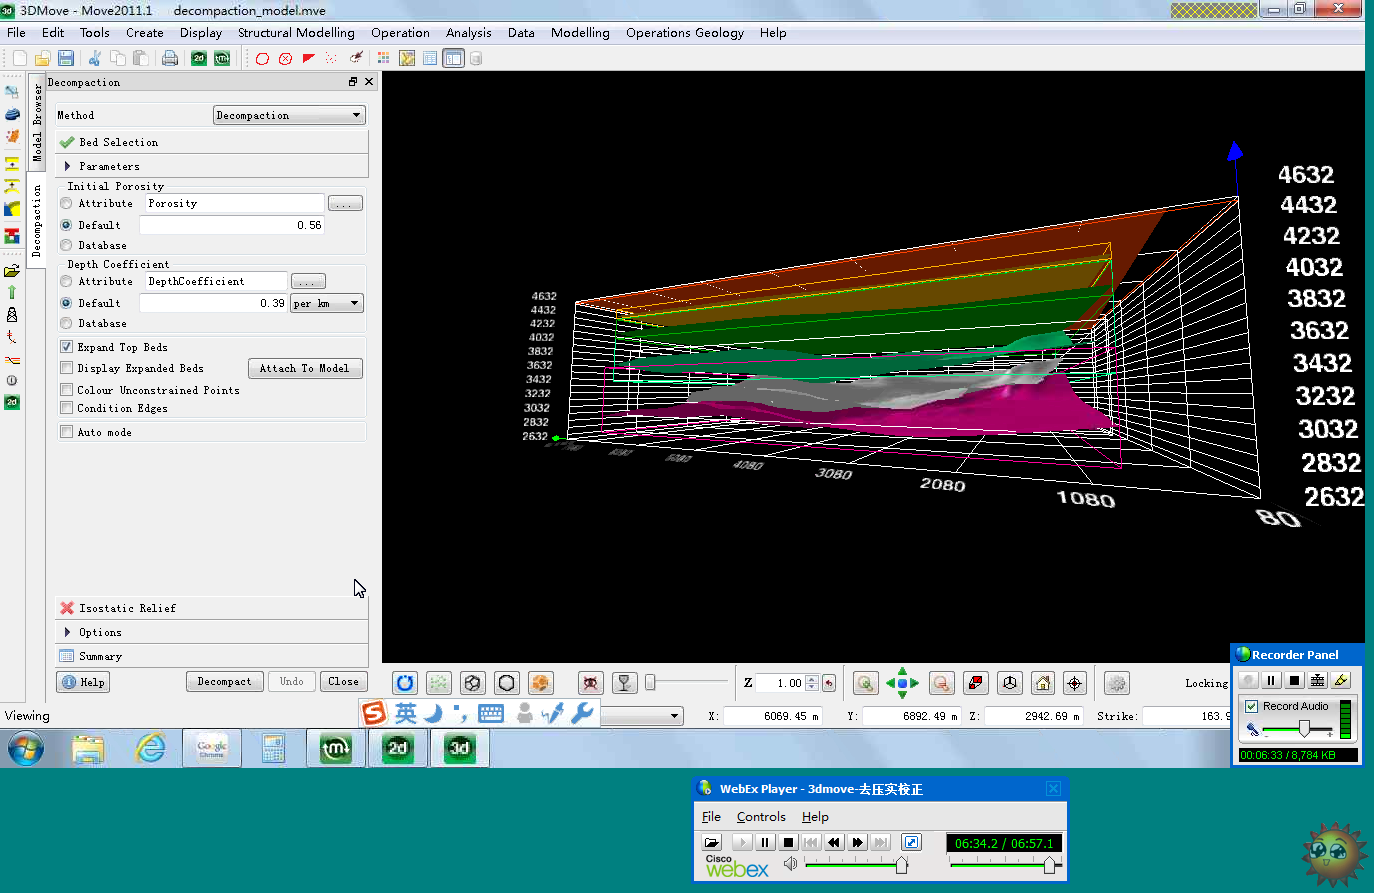Click the blue rotate view icon below the viewport
Viewport: 1374px width, 893px height.
405,683
